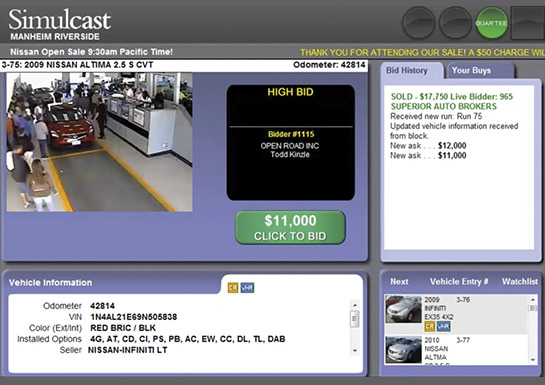Click the green $11,000 Click to Bid button
The image size is (545, 385).
pos(291,228)
